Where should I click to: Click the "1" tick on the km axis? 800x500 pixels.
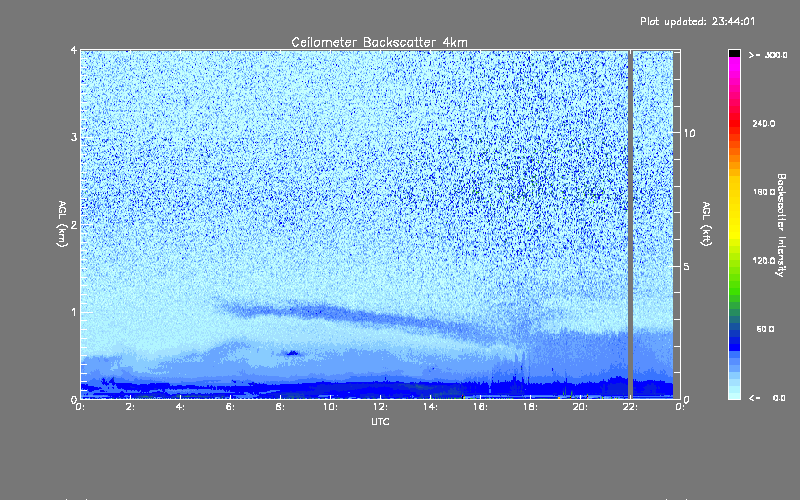[74, 312]
